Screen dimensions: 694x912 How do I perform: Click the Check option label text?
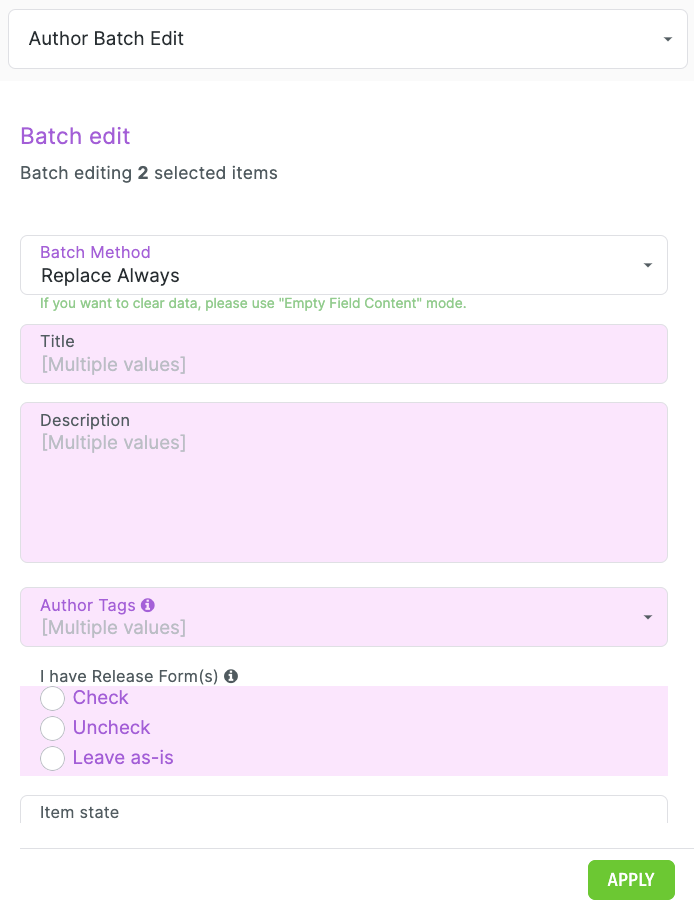(x=101, y=698)
